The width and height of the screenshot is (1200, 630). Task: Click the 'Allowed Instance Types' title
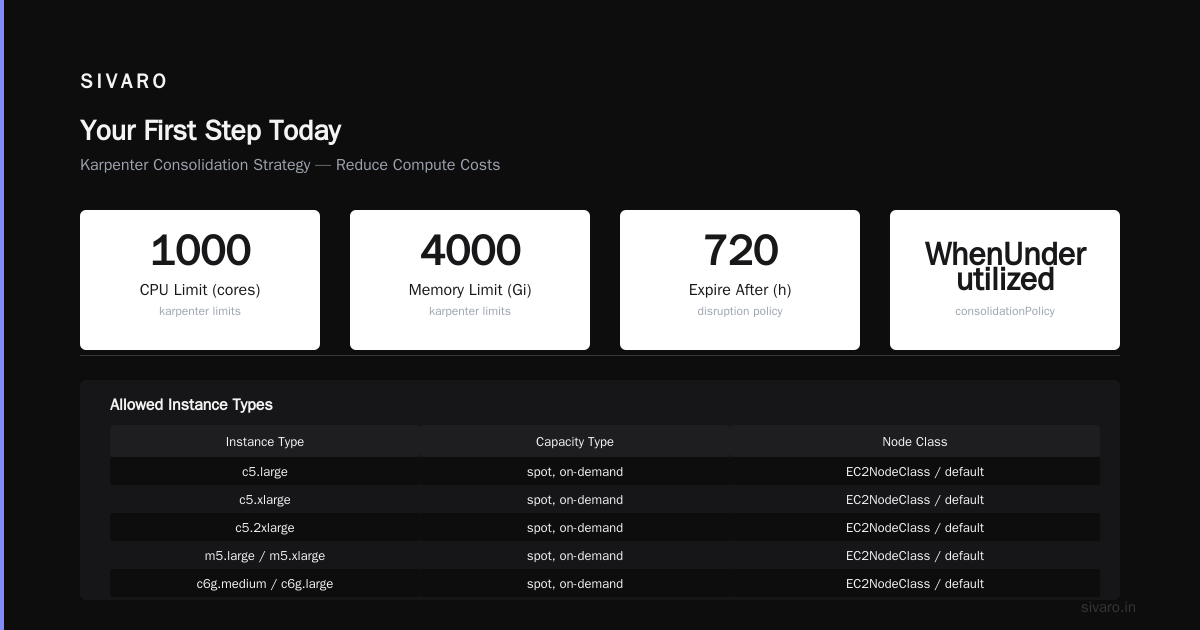pos(191,405)
